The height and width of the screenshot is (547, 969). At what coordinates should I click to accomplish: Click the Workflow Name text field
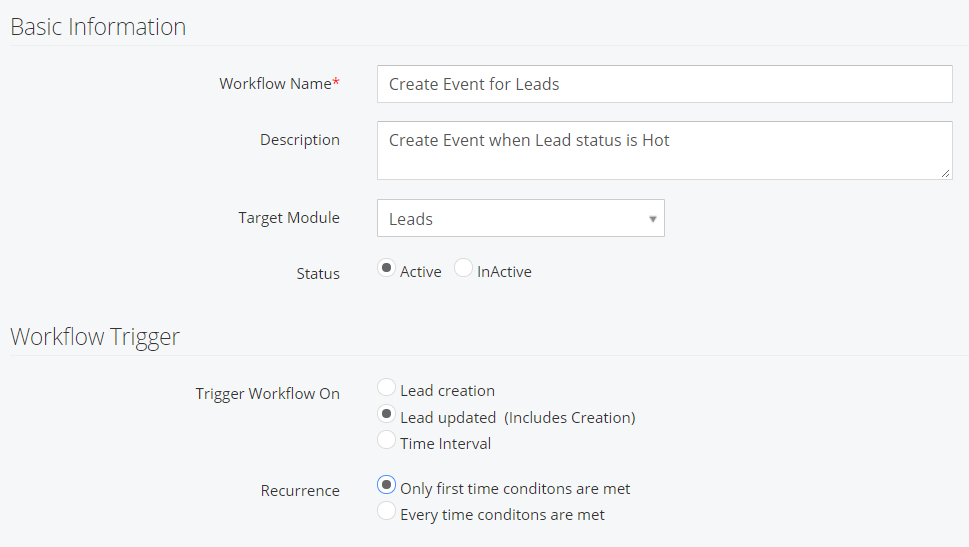664,84
